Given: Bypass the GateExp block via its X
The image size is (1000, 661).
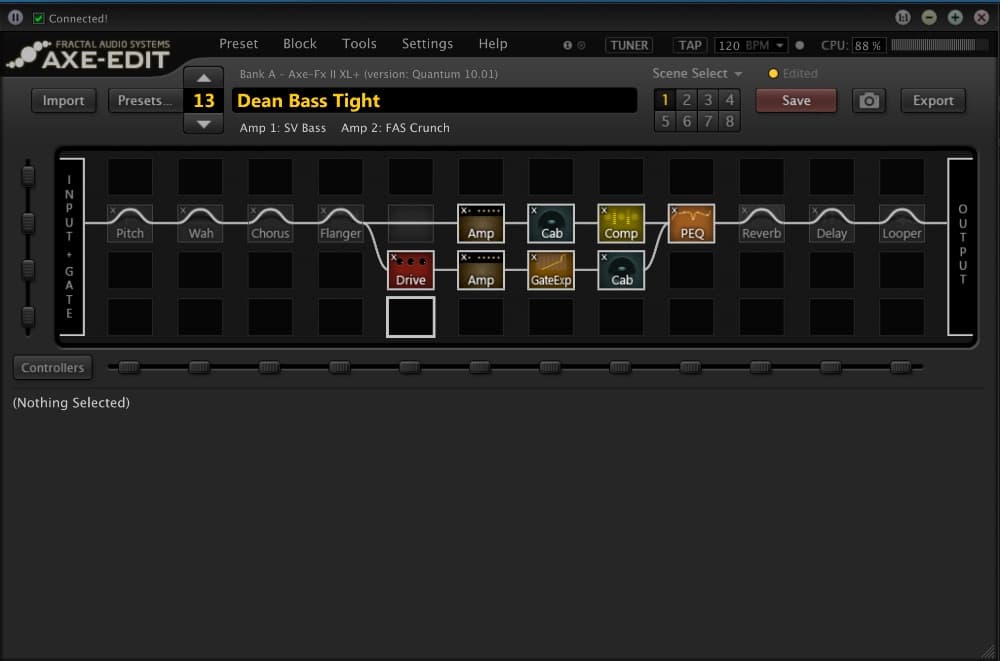Looking at the screenshot, I should pos(534,258).
